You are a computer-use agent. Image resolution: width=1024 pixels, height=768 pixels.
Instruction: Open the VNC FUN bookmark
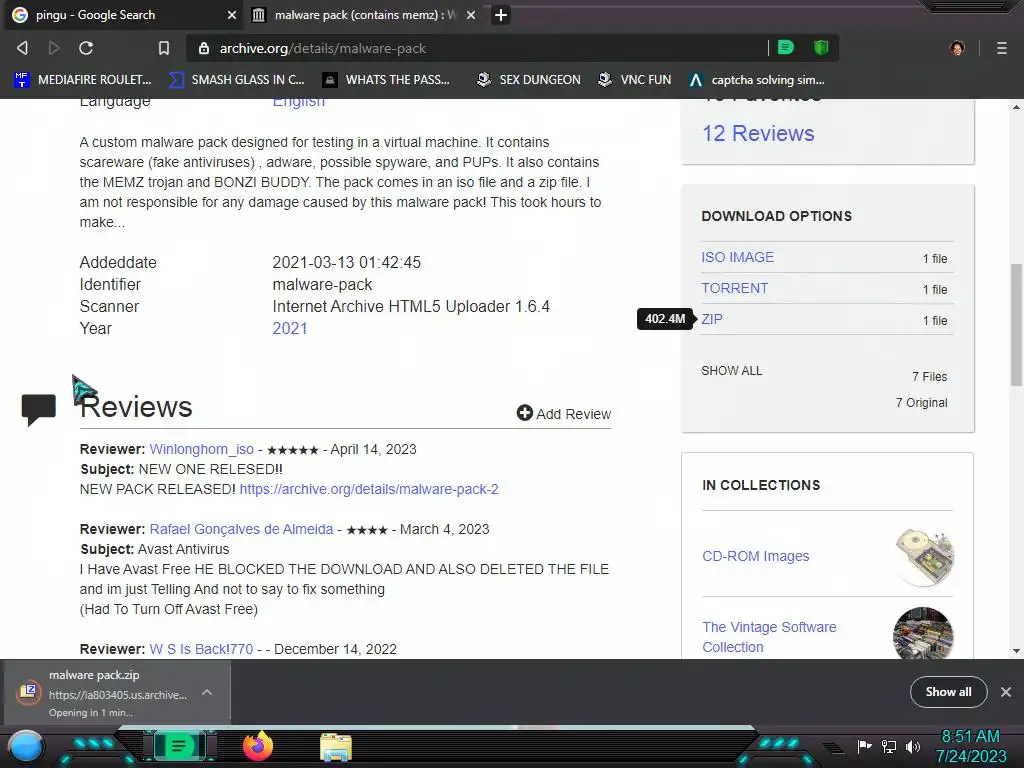pos(635,80)
